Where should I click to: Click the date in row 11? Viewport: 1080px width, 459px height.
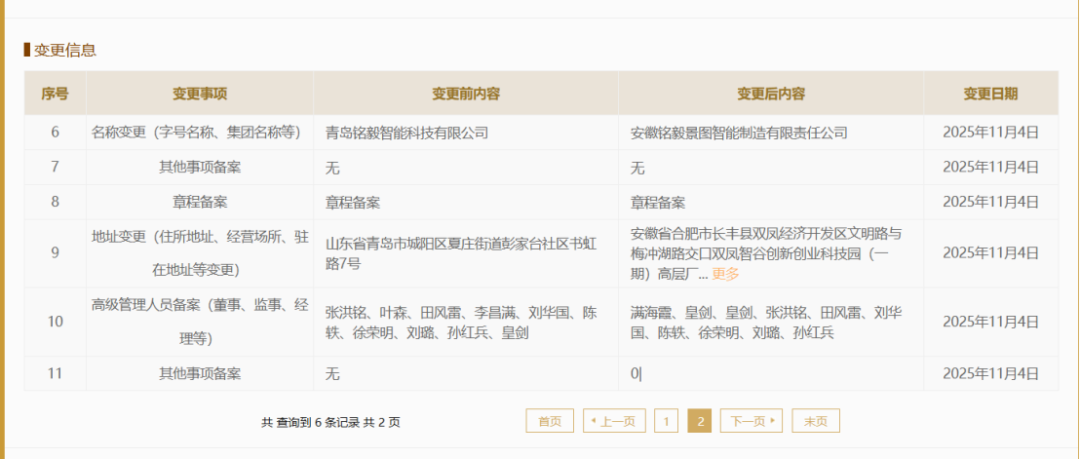pyautogui.click(x=990, y=374)
